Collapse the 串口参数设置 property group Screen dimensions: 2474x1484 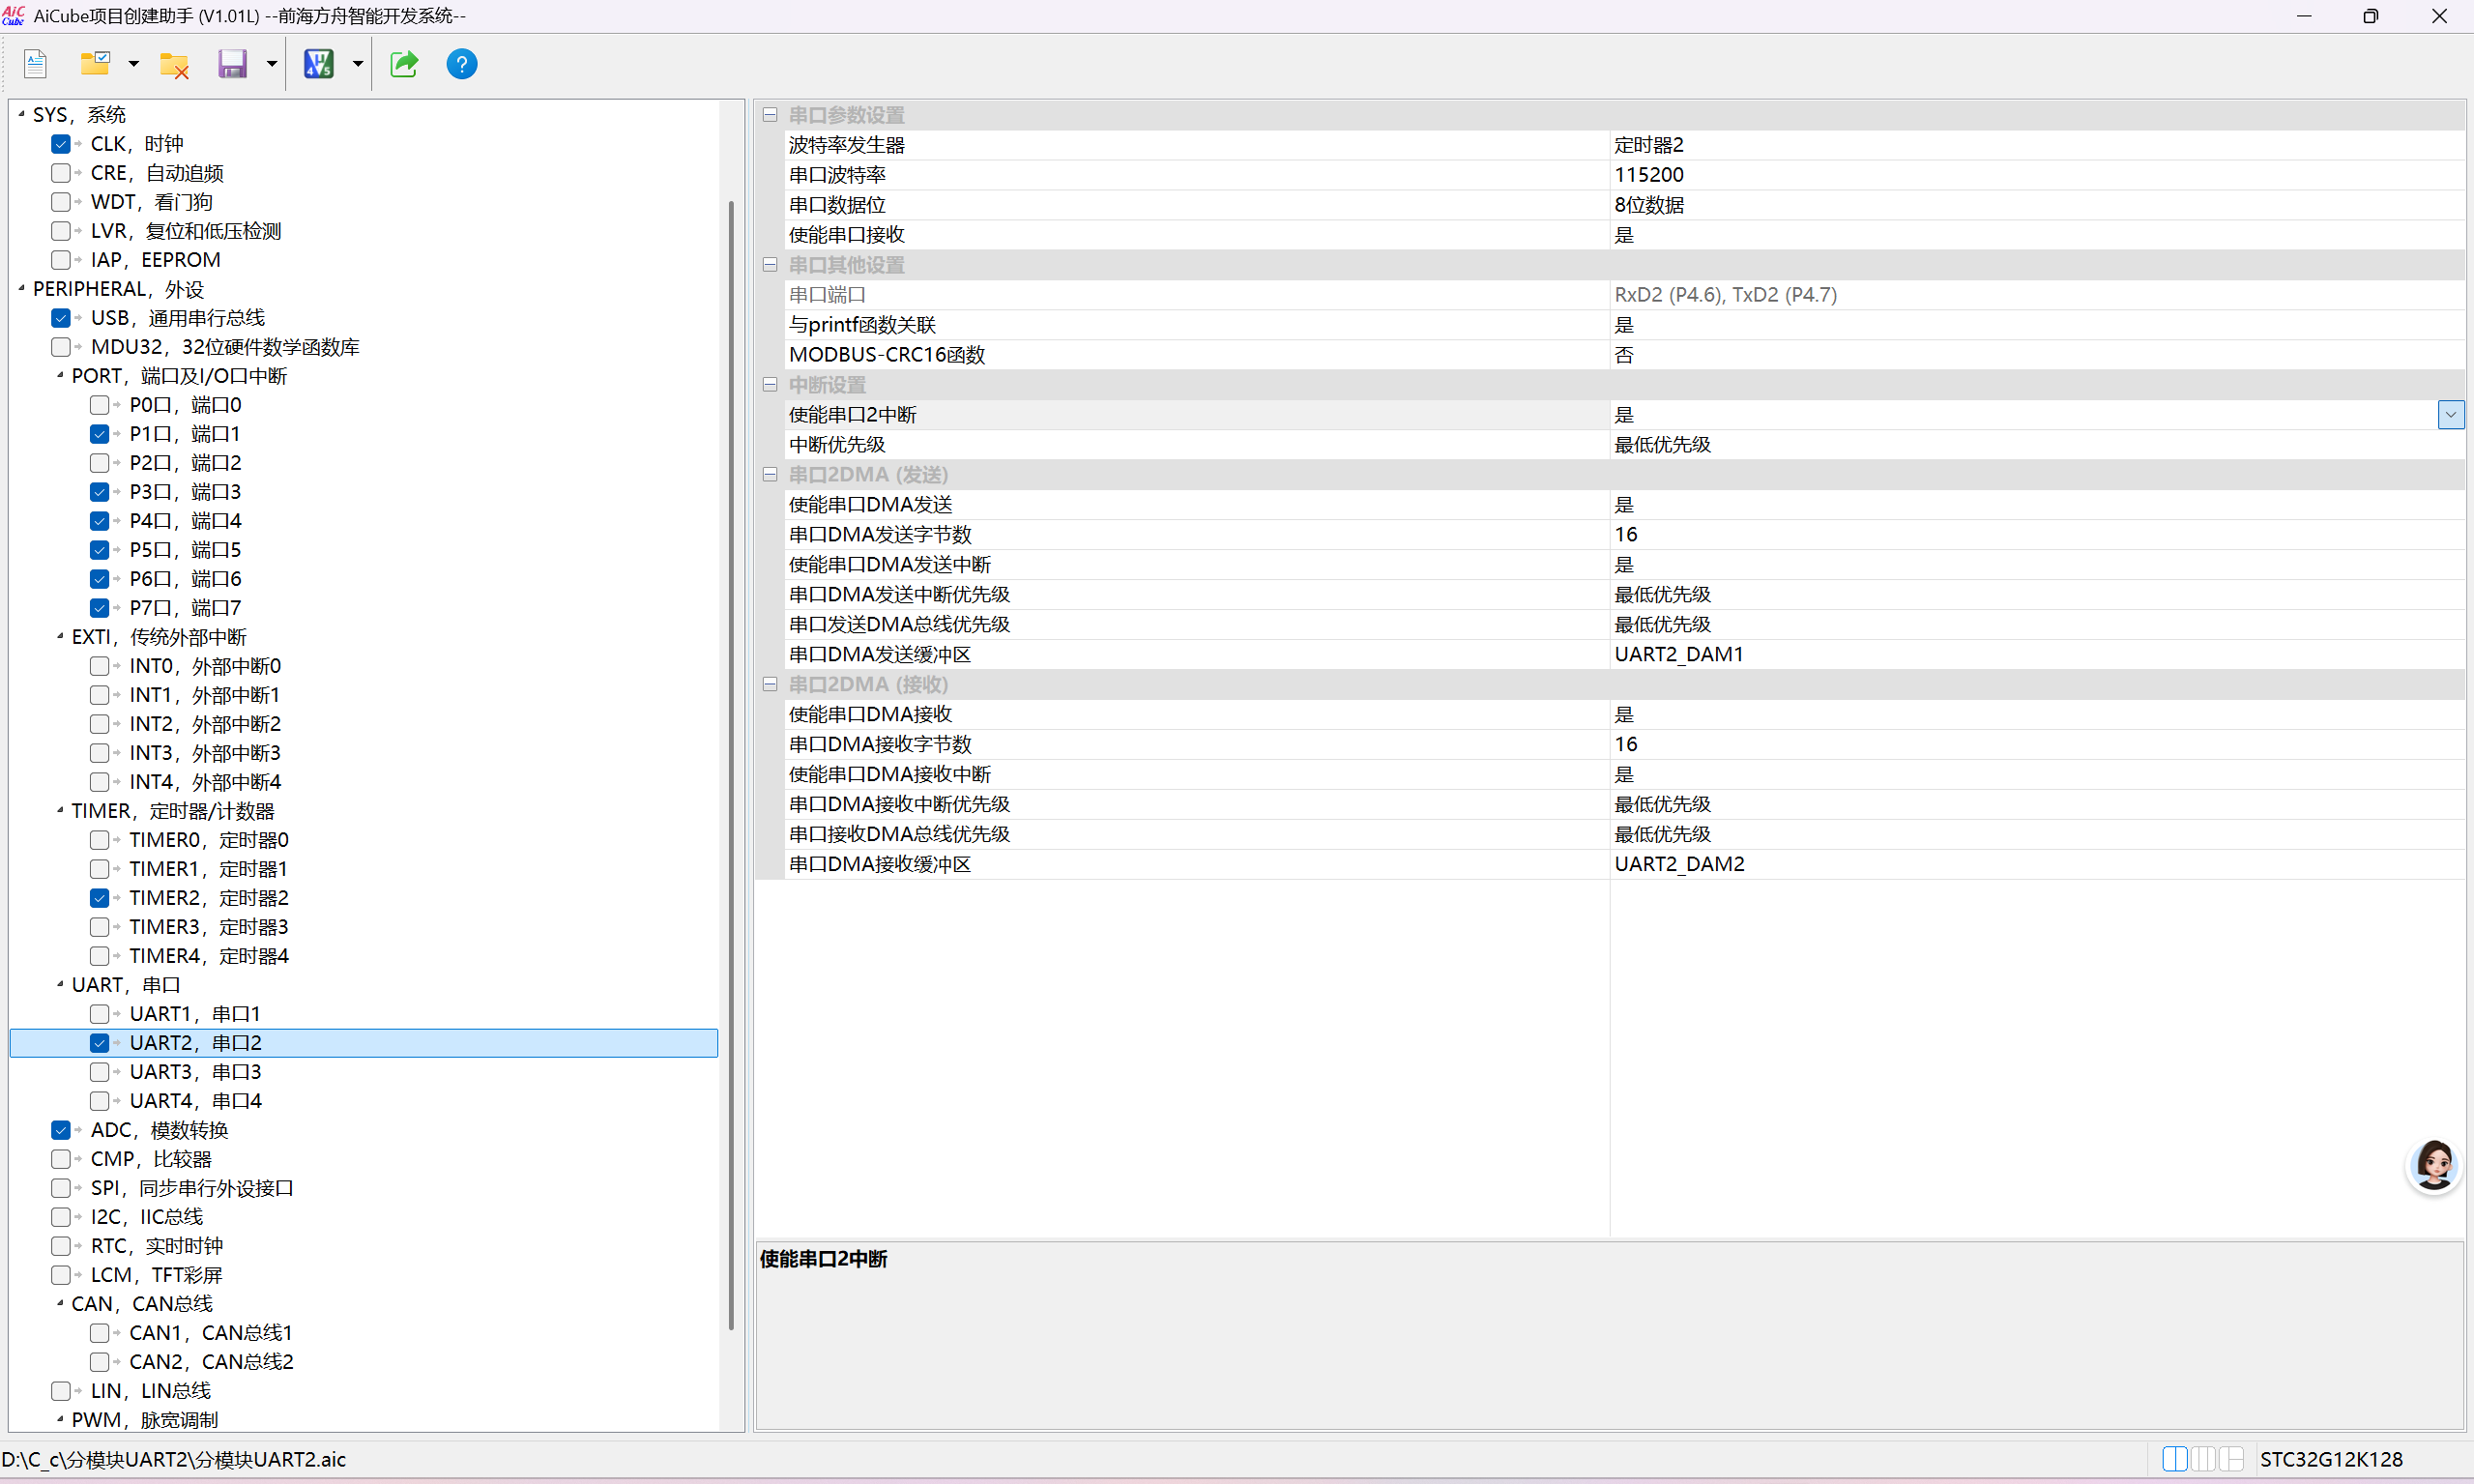point(770,115)
